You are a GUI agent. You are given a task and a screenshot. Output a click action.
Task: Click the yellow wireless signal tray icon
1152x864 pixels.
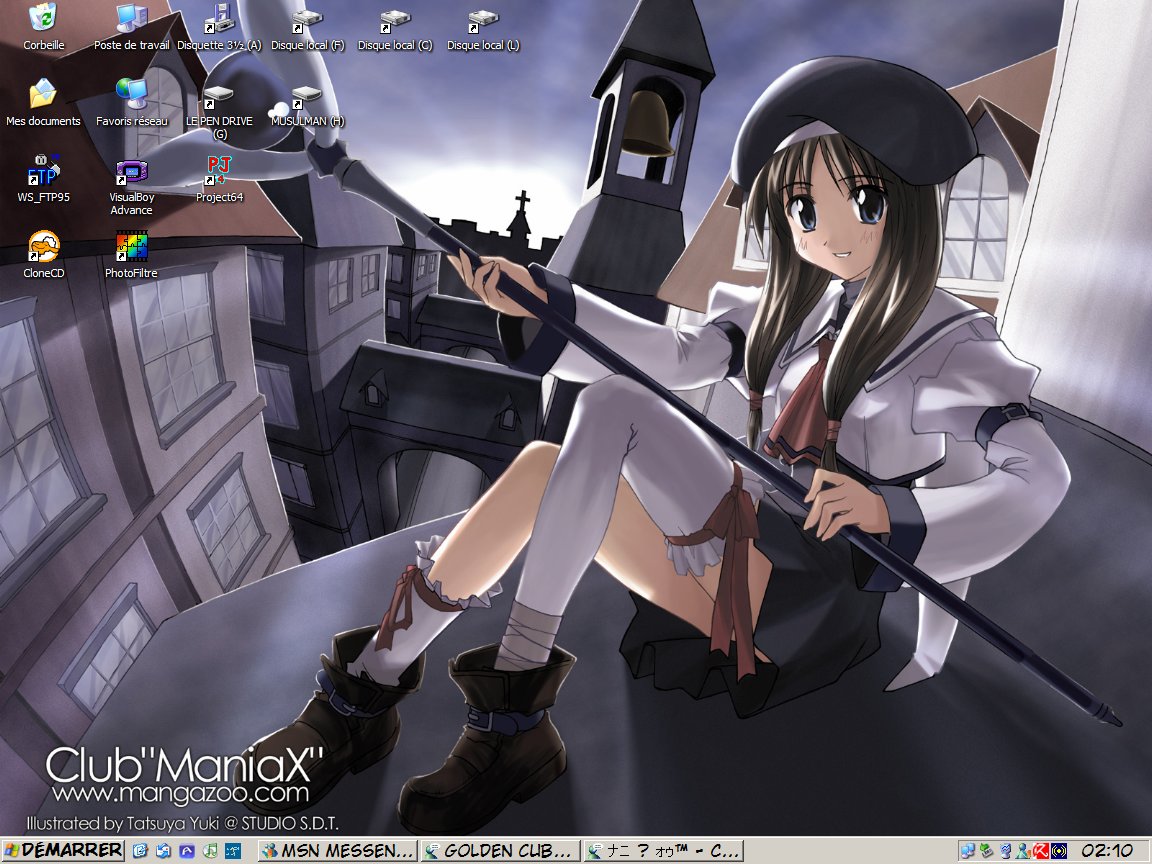pos(1059,851)
